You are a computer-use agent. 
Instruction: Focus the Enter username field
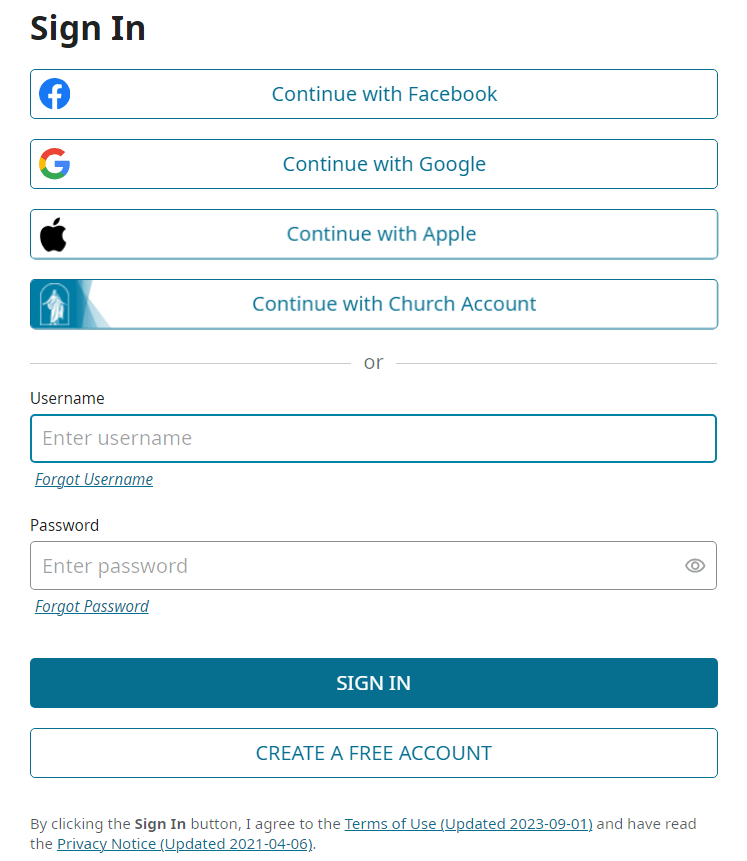coord(373,438)
